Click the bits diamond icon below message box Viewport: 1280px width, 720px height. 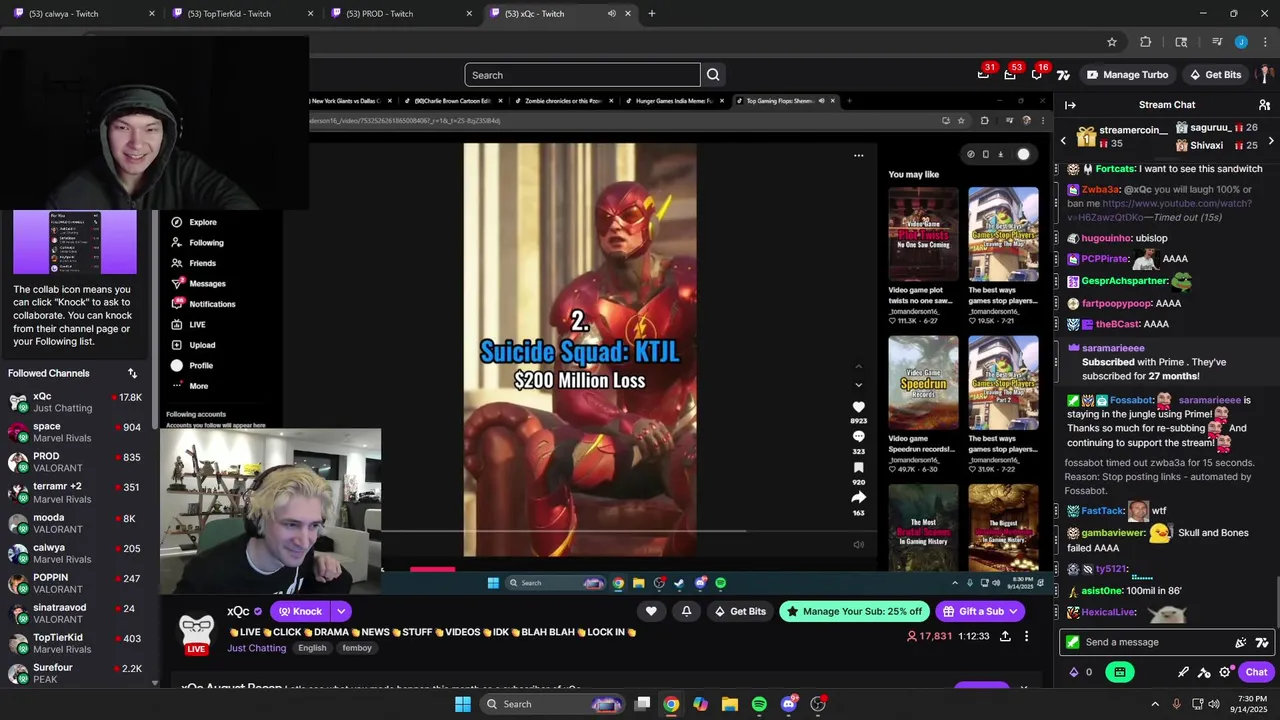pos(1074,672)
